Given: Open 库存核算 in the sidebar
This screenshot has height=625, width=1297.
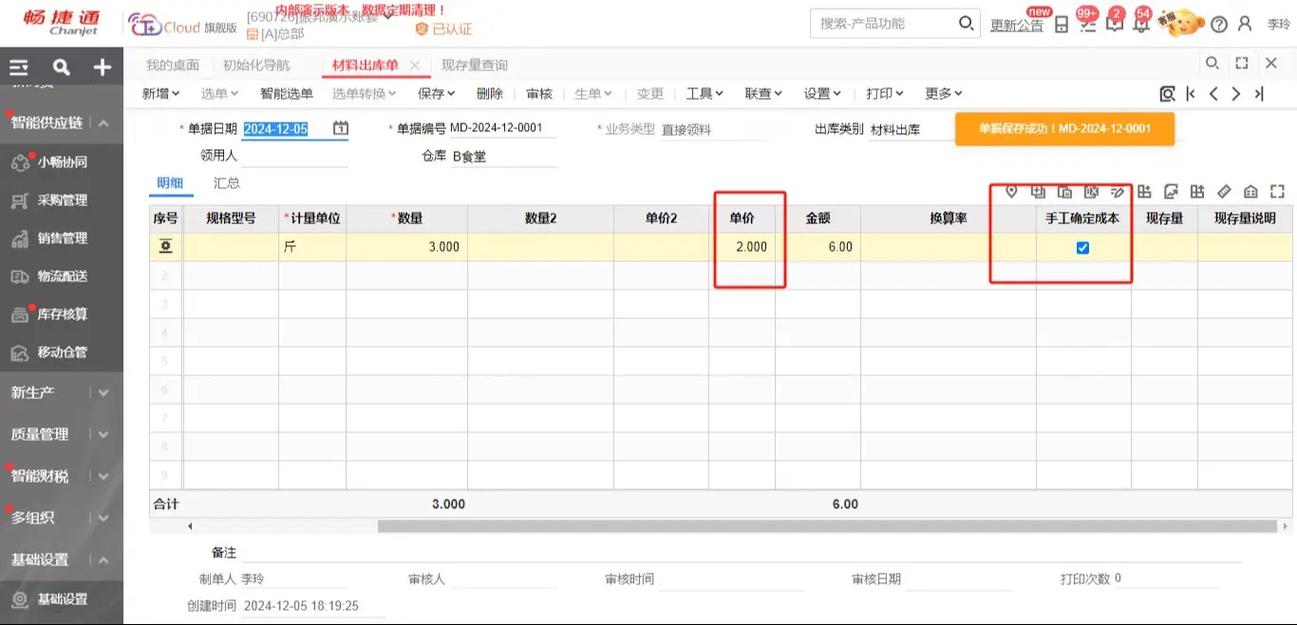Looking at the screenshot, I should coord(62,314).
